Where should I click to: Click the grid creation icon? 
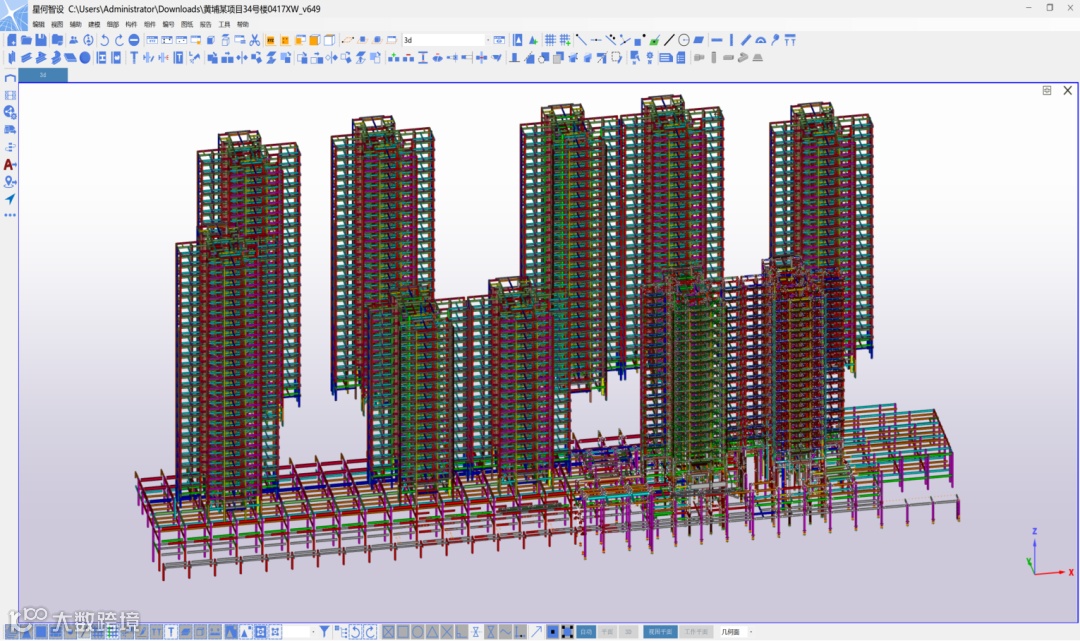[x=550, y=40]
